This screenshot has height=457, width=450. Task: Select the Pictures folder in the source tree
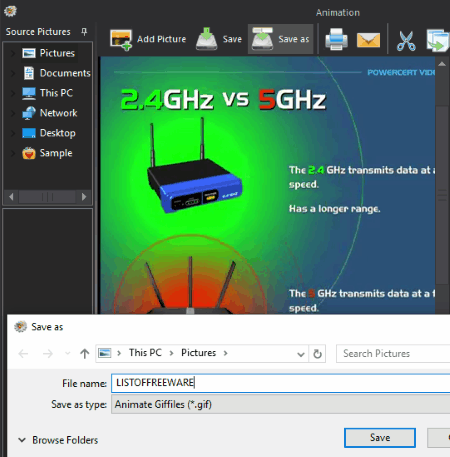[x=49, y=53]
